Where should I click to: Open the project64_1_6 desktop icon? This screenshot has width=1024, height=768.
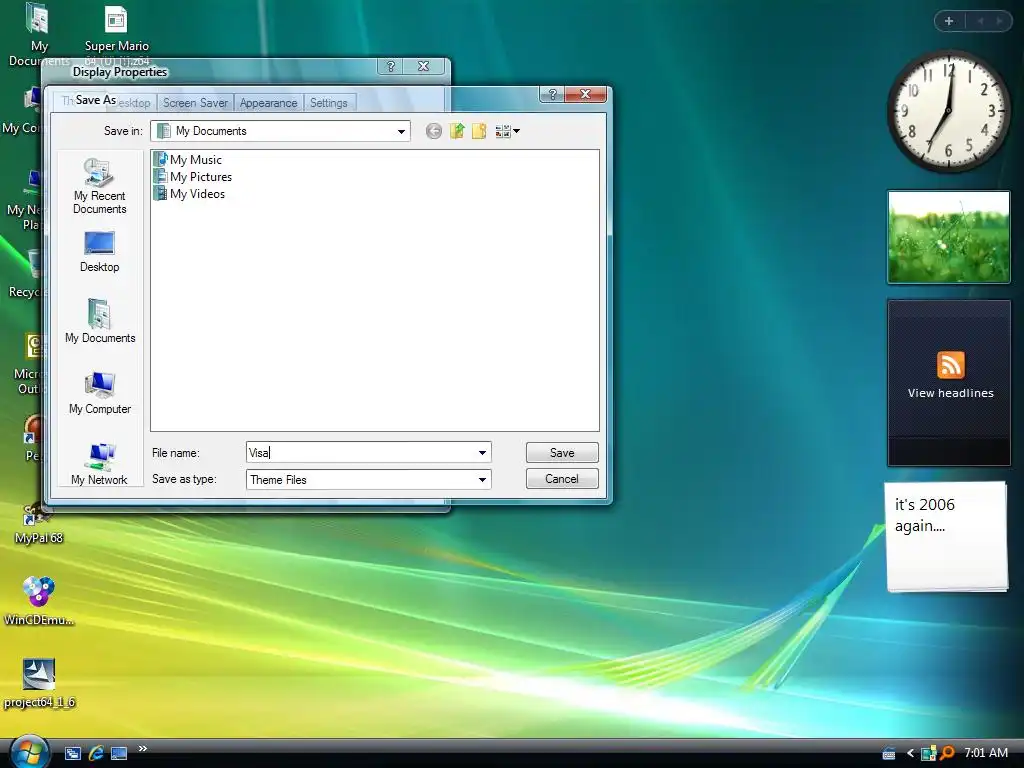[39, 683]
